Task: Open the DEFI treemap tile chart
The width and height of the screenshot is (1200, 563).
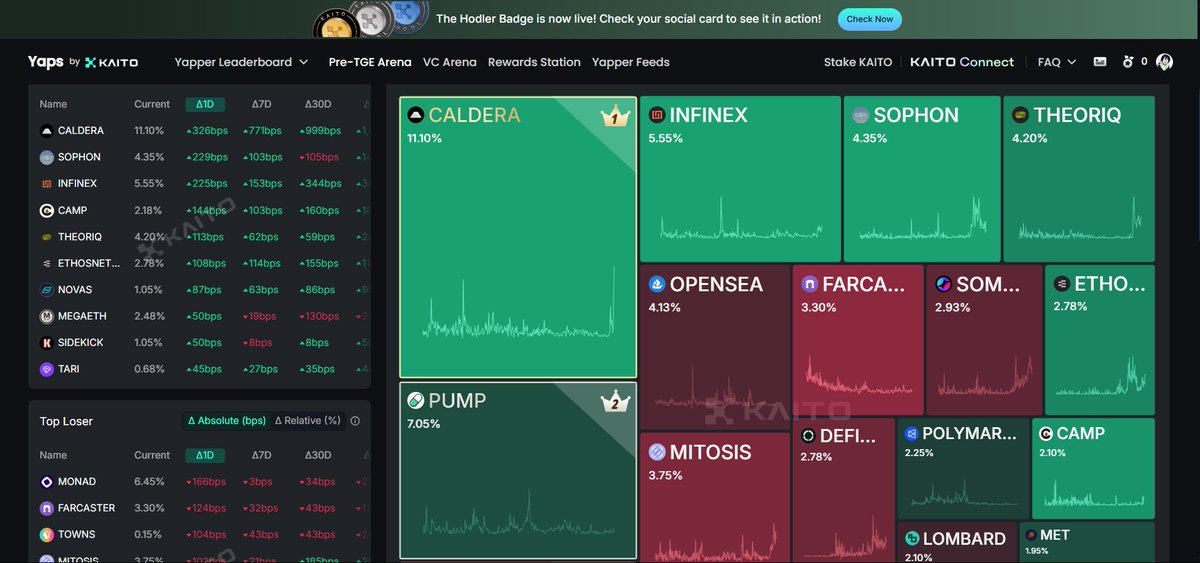Action: coord(844,492)
